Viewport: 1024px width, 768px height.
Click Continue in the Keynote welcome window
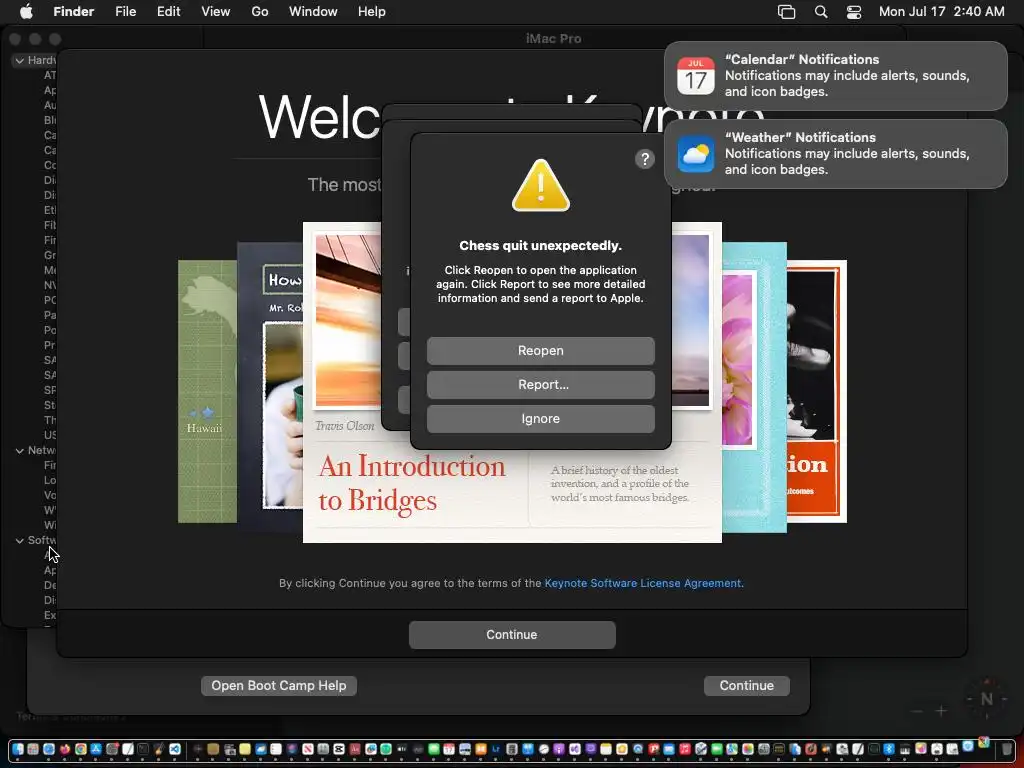click(512, 635)
